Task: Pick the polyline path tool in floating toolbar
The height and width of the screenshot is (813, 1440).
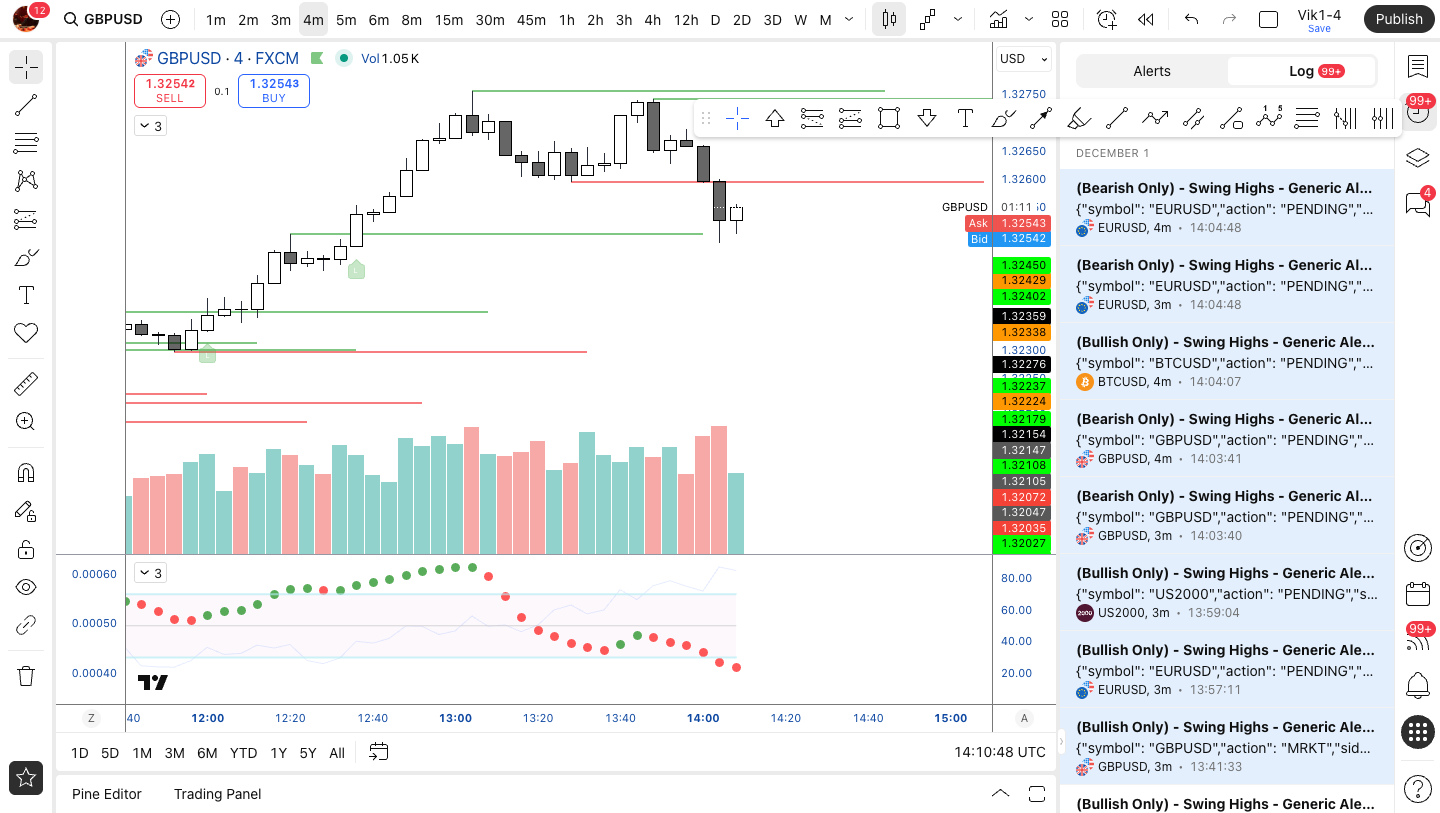Action: [x=1155, y=119]
